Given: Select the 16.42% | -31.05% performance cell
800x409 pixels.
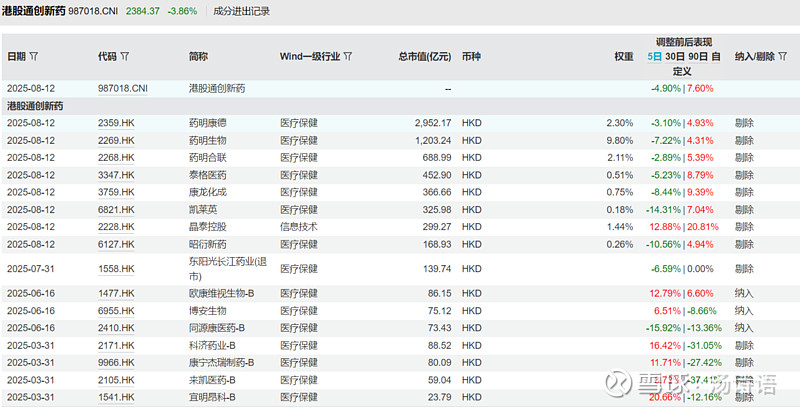Looking at the screenshot, I should pos(685,346).
